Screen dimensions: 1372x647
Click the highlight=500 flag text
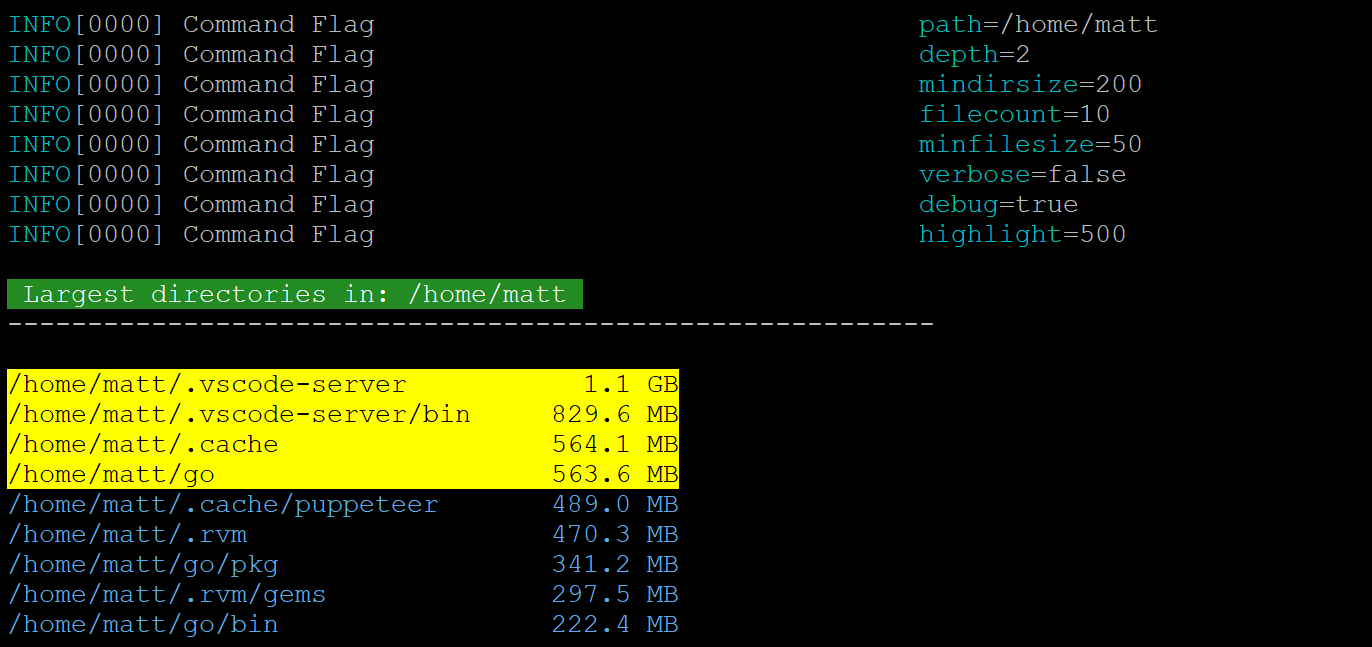tap(1022, 234)
